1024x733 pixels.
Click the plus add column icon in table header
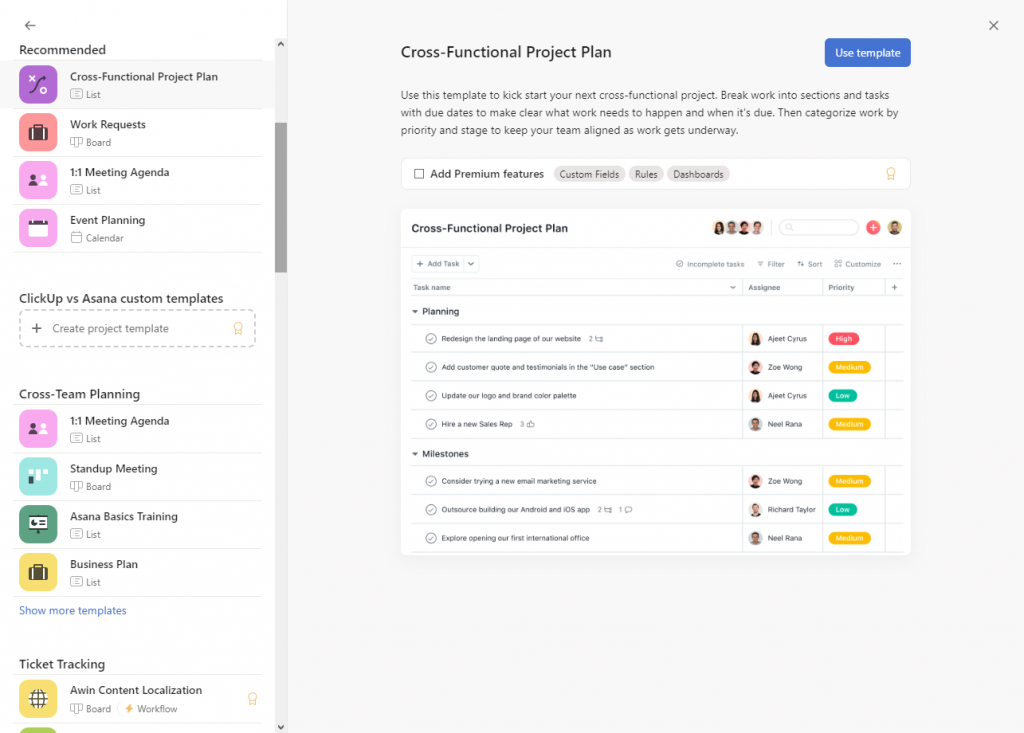[895, 287]
